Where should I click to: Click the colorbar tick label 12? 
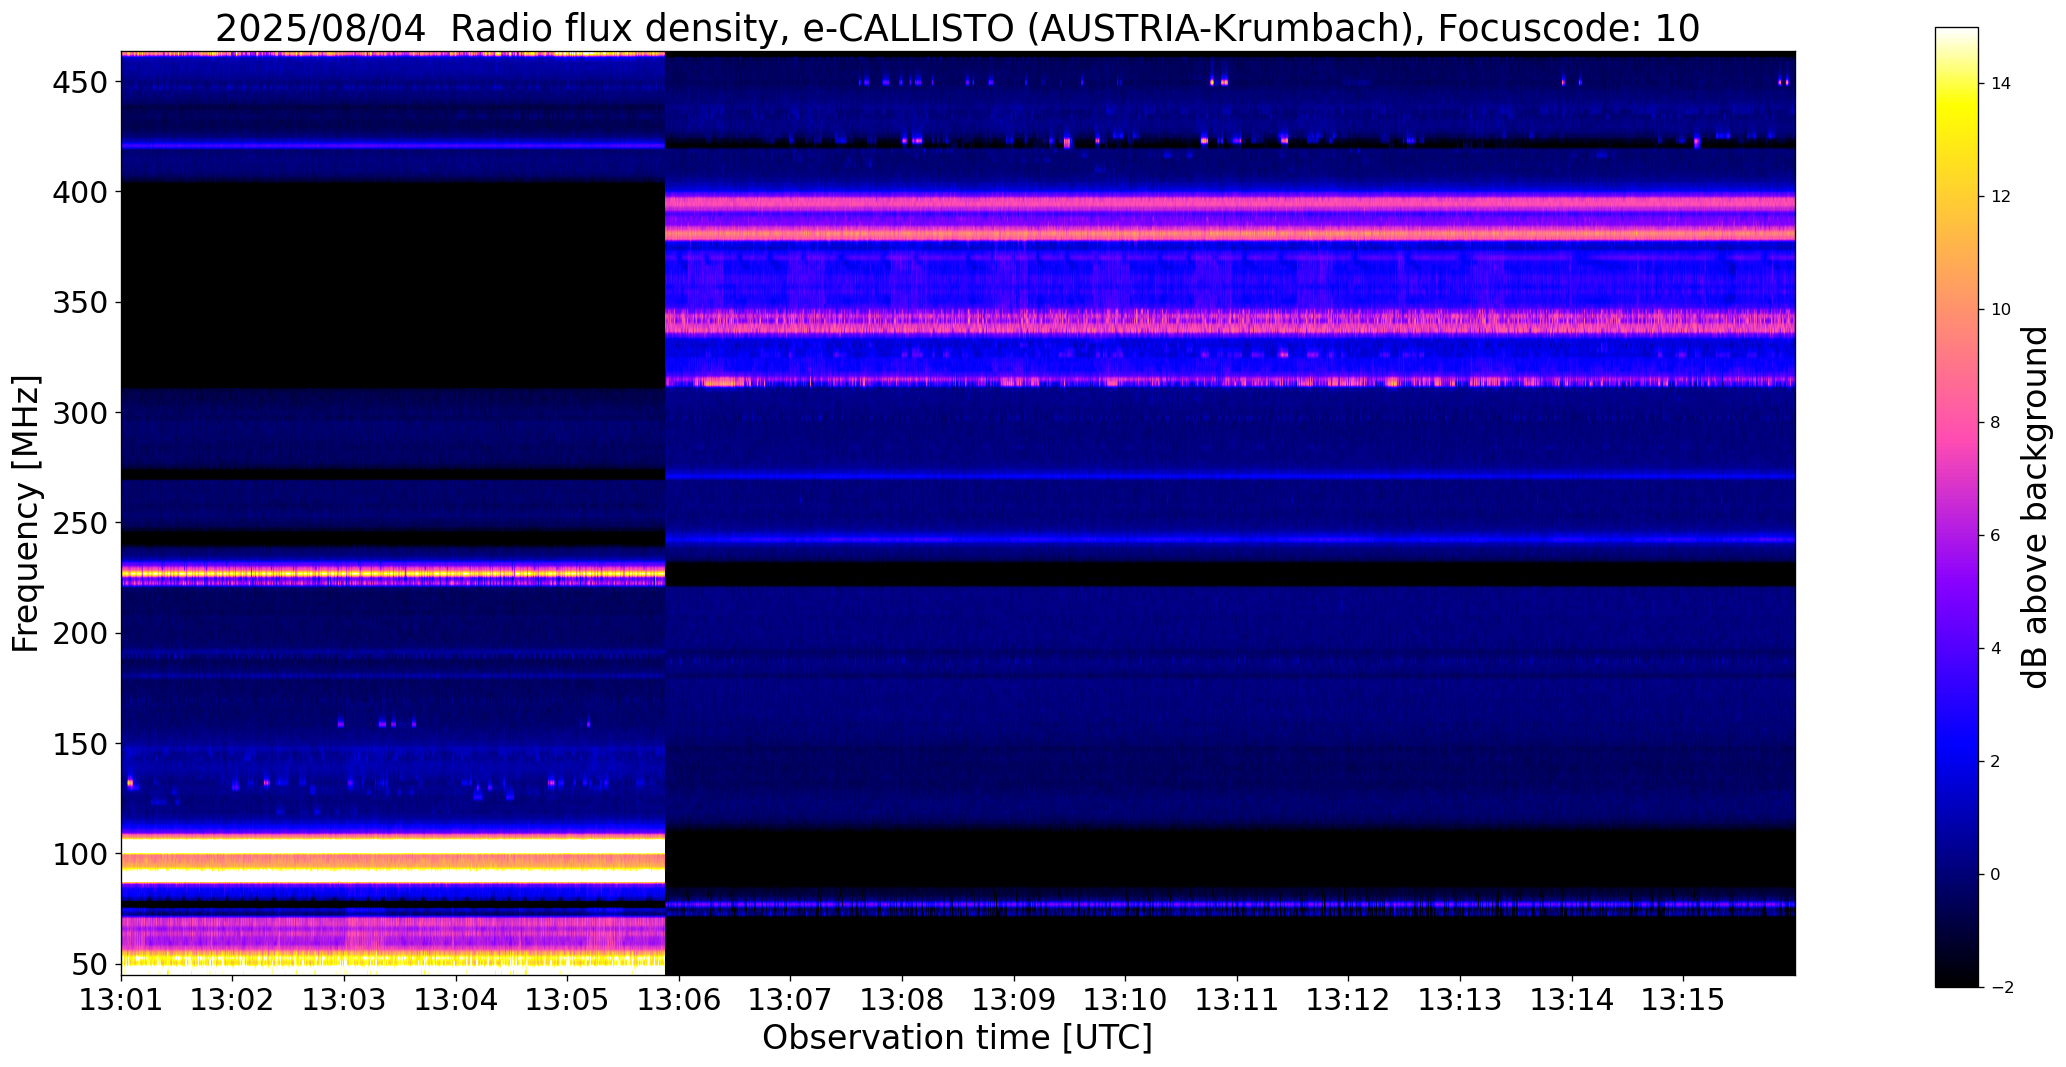(2001, 197)
